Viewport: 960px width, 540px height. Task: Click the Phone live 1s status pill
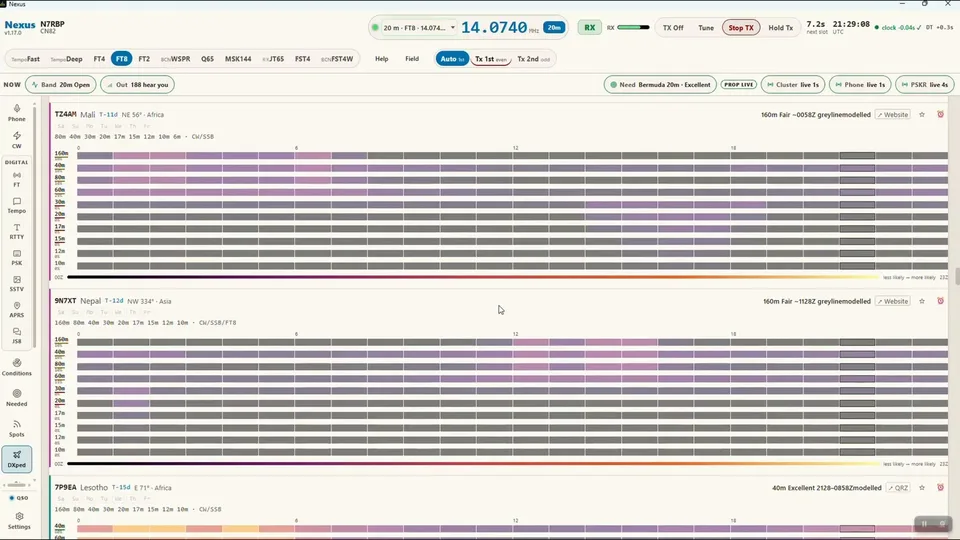(860, 84)
